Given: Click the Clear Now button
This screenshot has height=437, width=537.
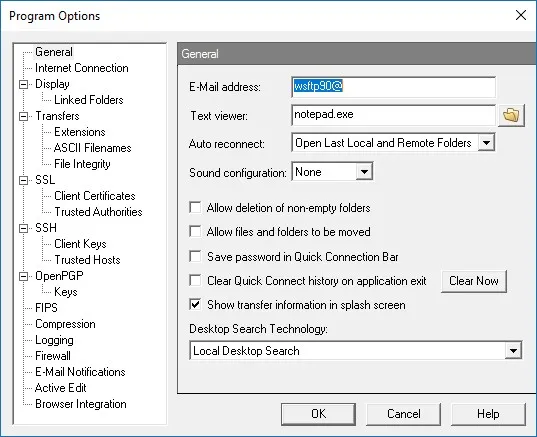Looking at the screenshot, I should [474, 281].
